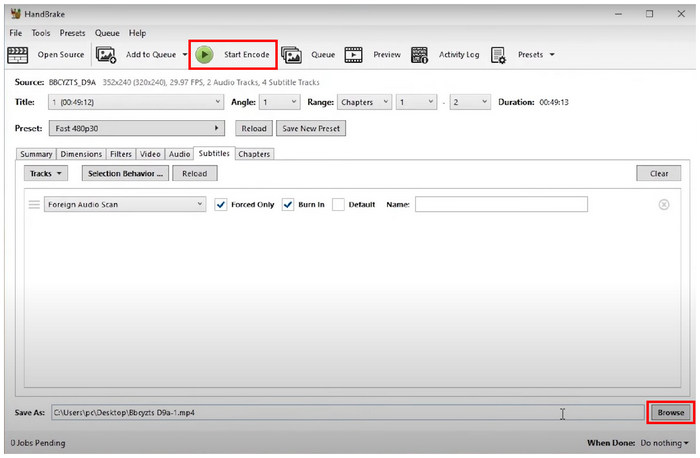
Task: Click the HandBrake app logo icon
Action: click(16, 14)
